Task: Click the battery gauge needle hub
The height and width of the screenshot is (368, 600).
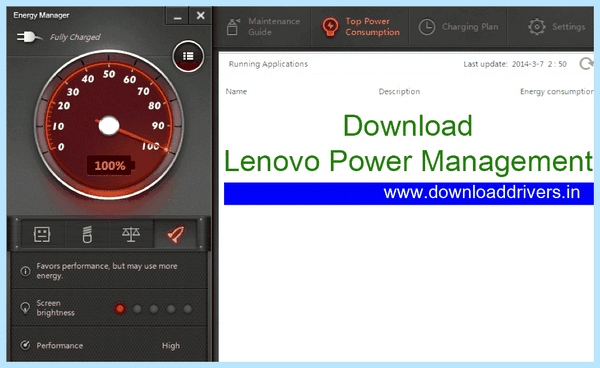Action: click(109, 126)
